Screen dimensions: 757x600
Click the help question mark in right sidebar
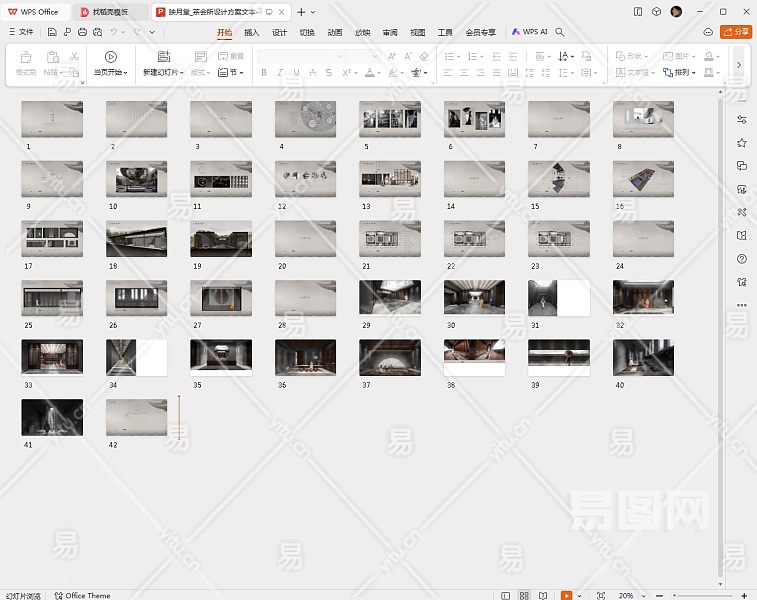pyautogui.click(x=741, y=259)
